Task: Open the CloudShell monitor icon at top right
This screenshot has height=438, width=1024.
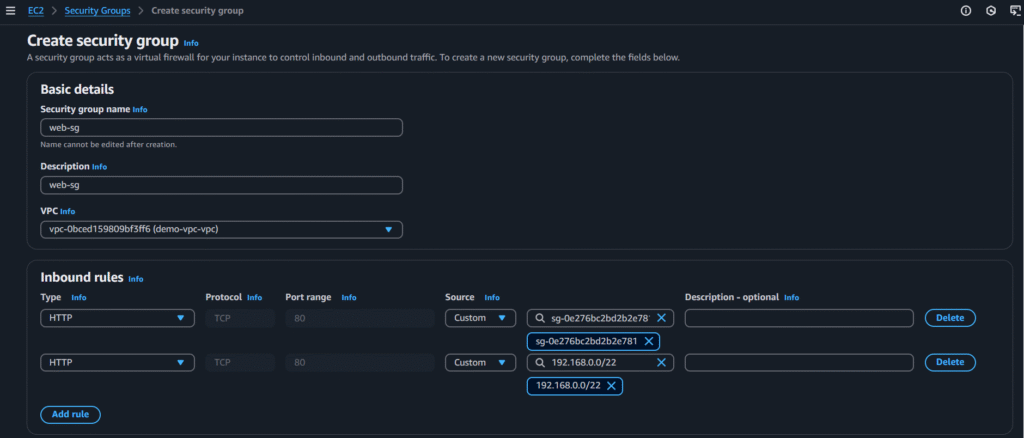Action: tap(1015, 11)
